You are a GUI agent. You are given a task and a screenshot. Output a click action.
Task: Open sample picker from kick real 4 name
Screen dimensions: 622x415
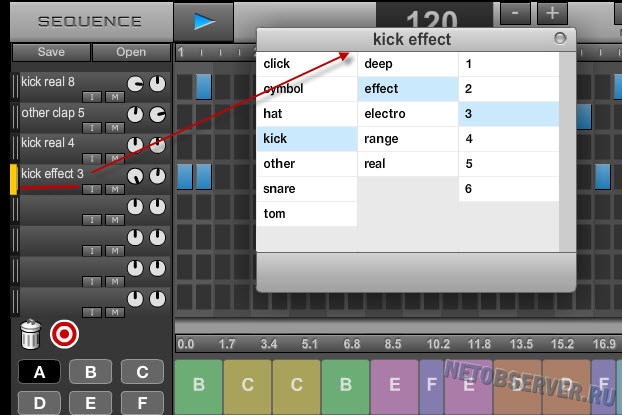point(48,143)
